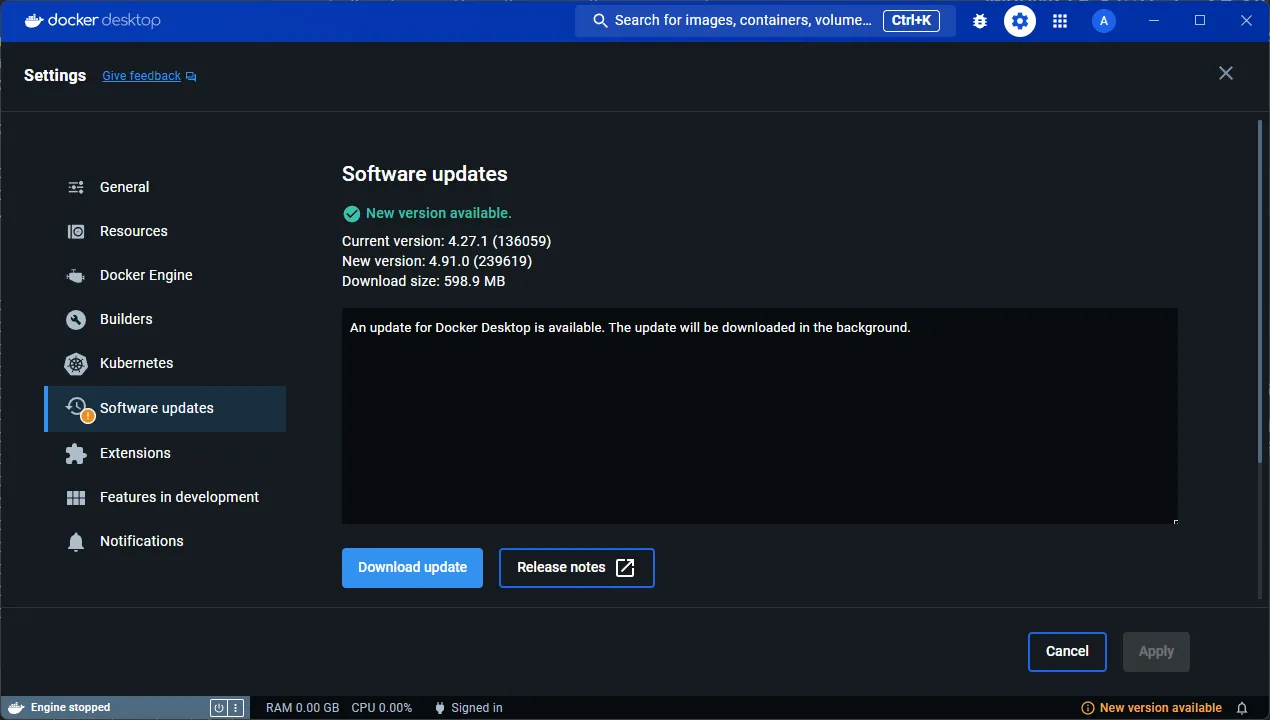Click the Ctrl+K shortcut badge
The width and height of the screenshot is (1270, 720).
(x=911, y=20)
